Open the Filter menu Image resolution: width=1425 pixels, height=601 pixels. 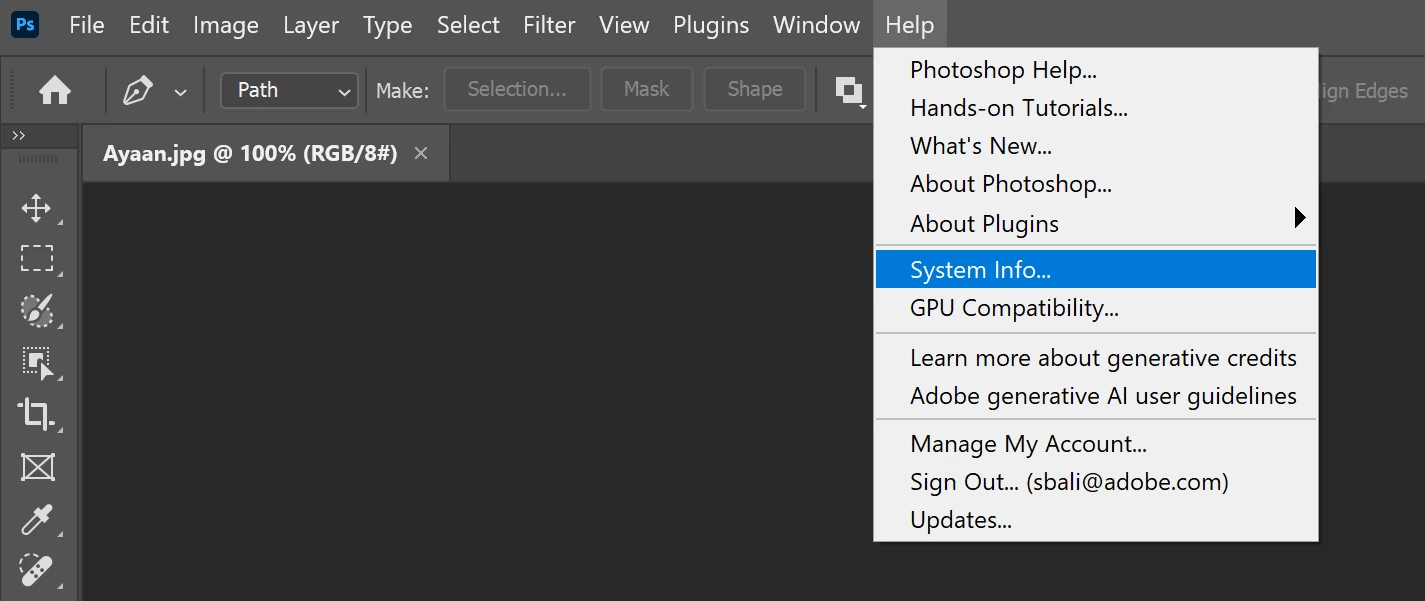point(550,25)
